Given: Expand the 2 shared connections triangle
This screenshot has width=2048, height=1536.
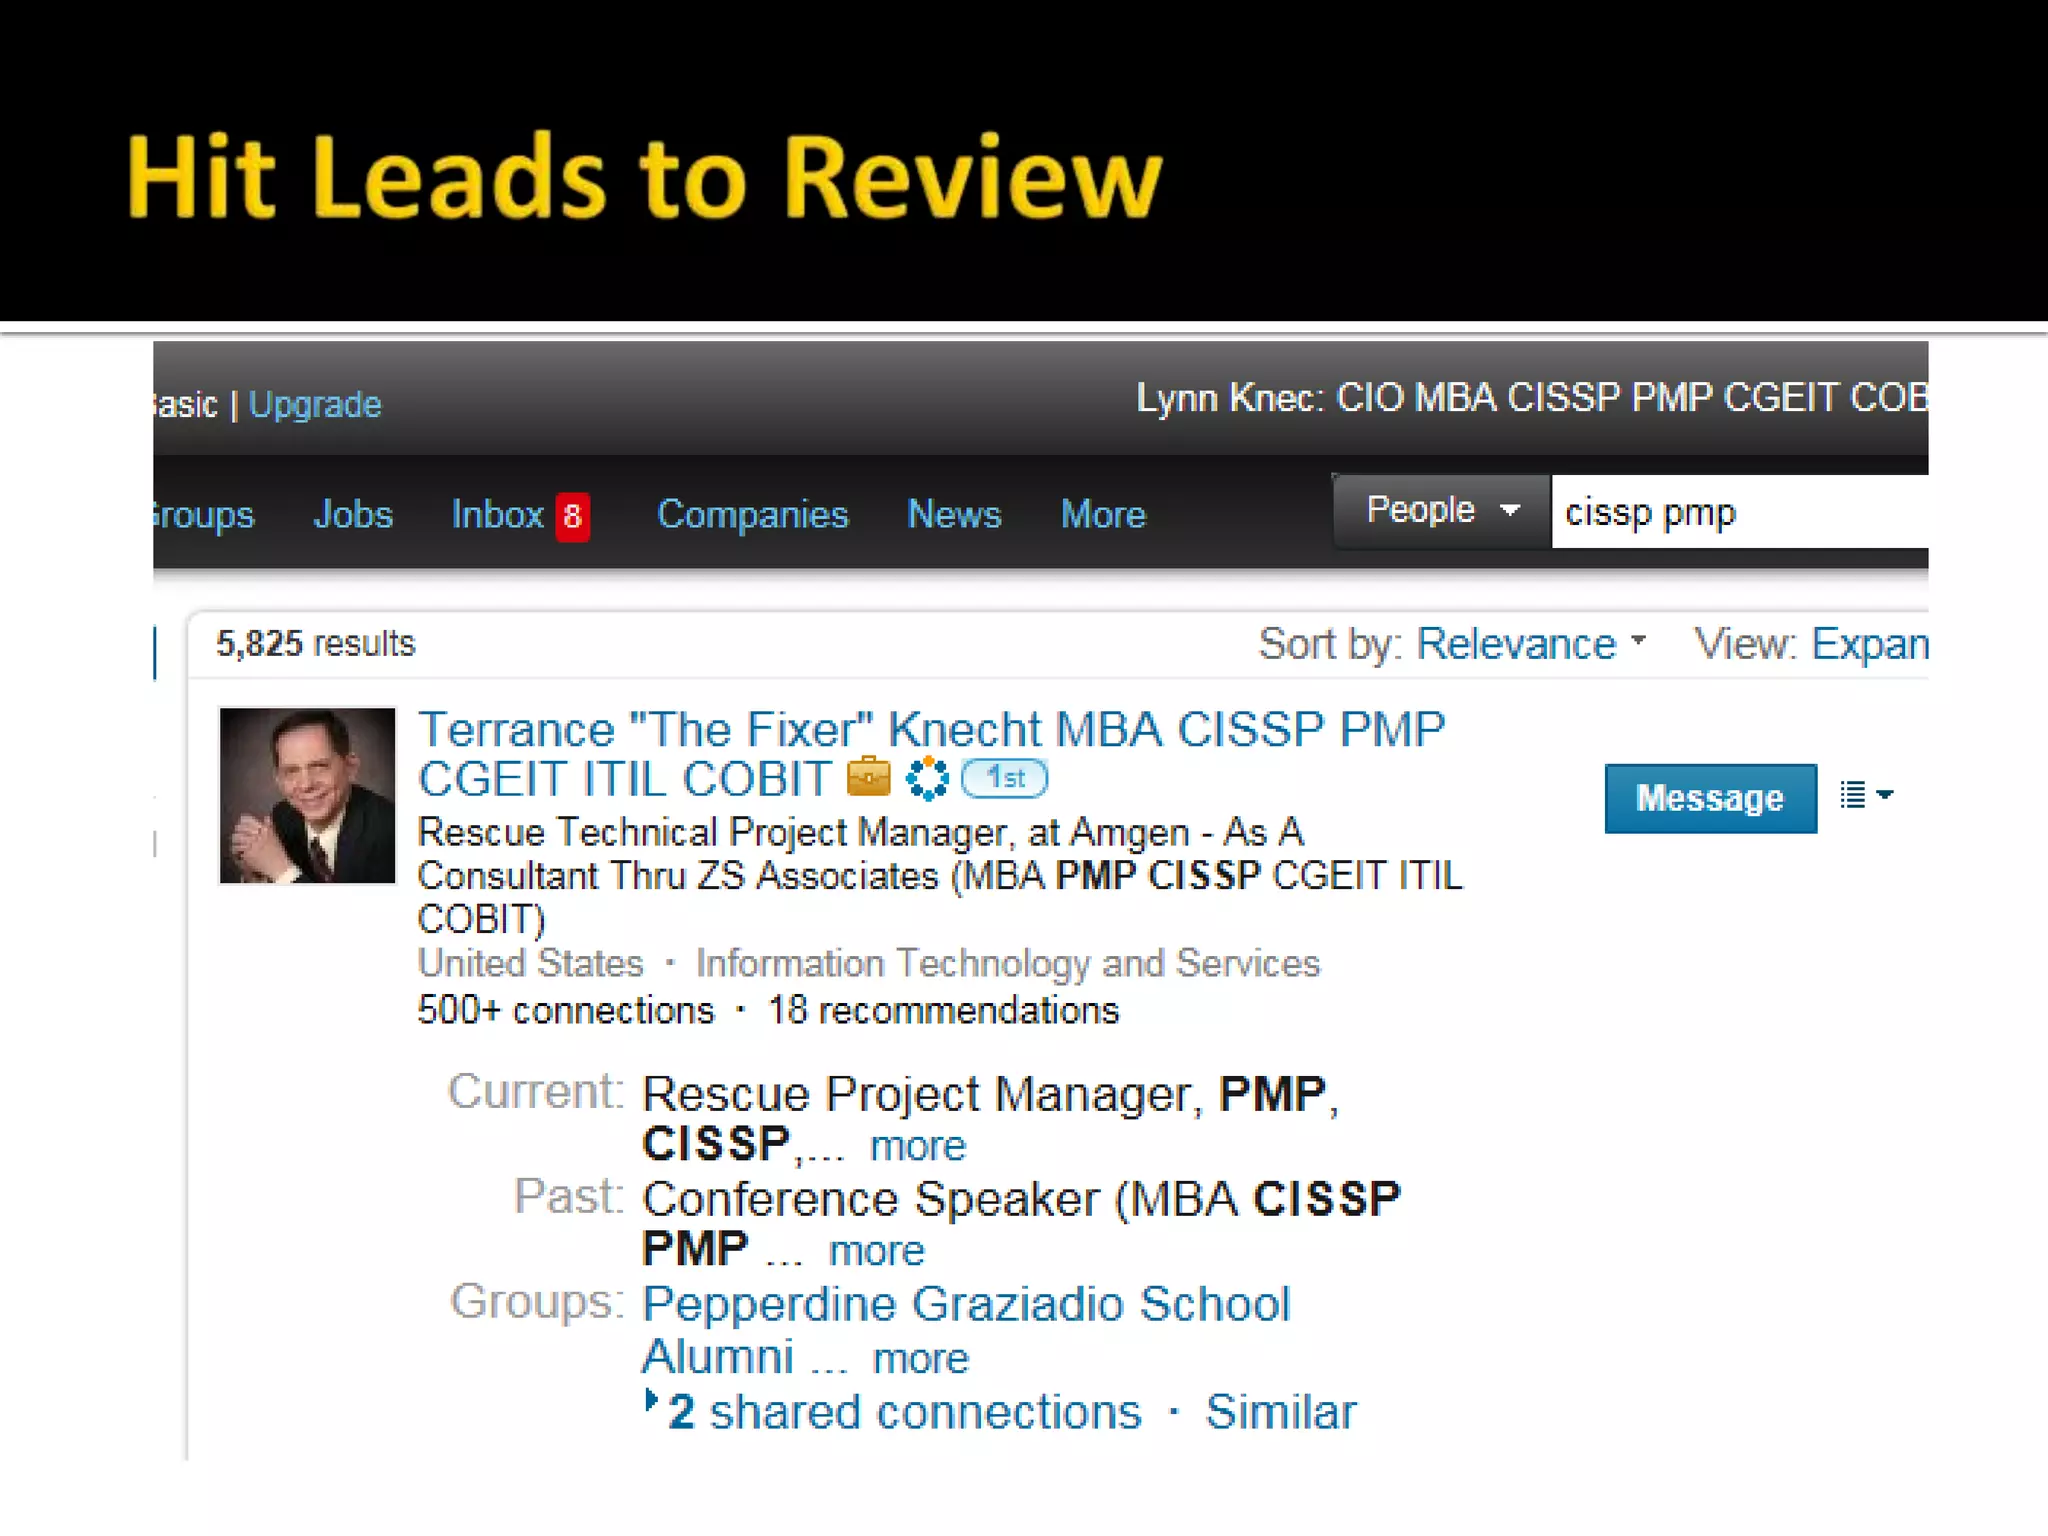Looking at the screenshot, I should 651,1400.
